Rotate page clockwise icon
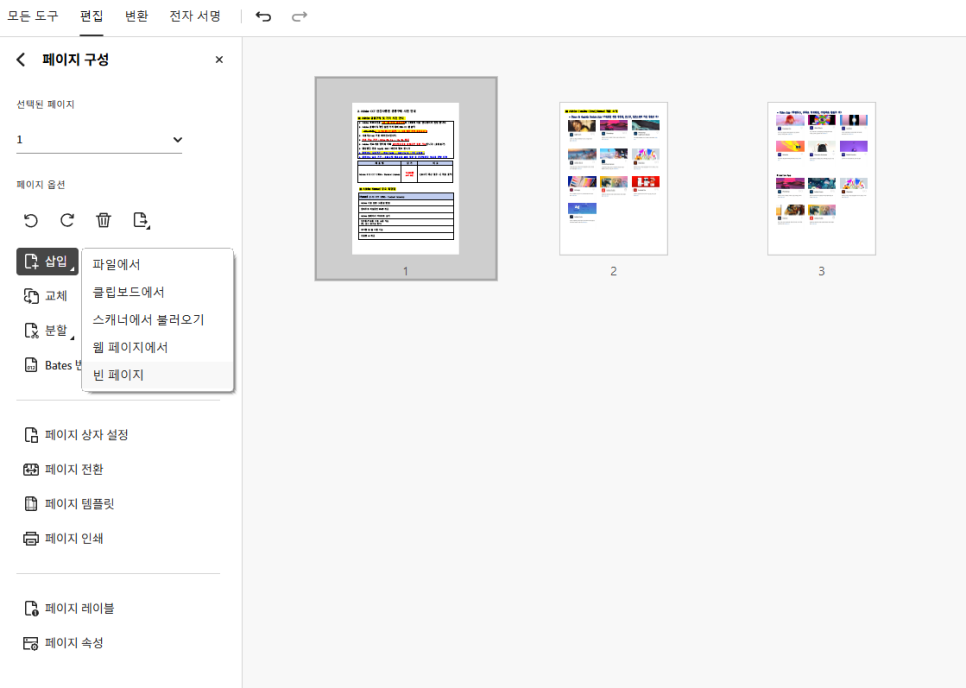Screen dimensions: 966x688 click(x=67, y=220)
